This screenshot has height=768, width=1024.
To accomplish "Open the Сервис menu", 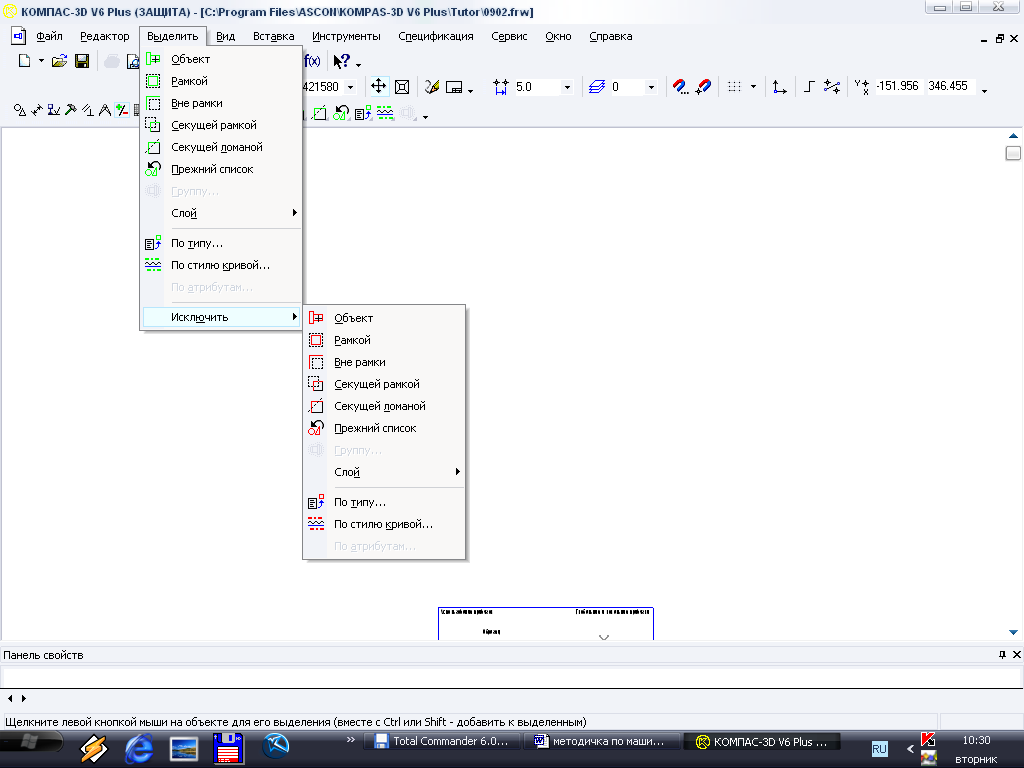I will [509, 37].
